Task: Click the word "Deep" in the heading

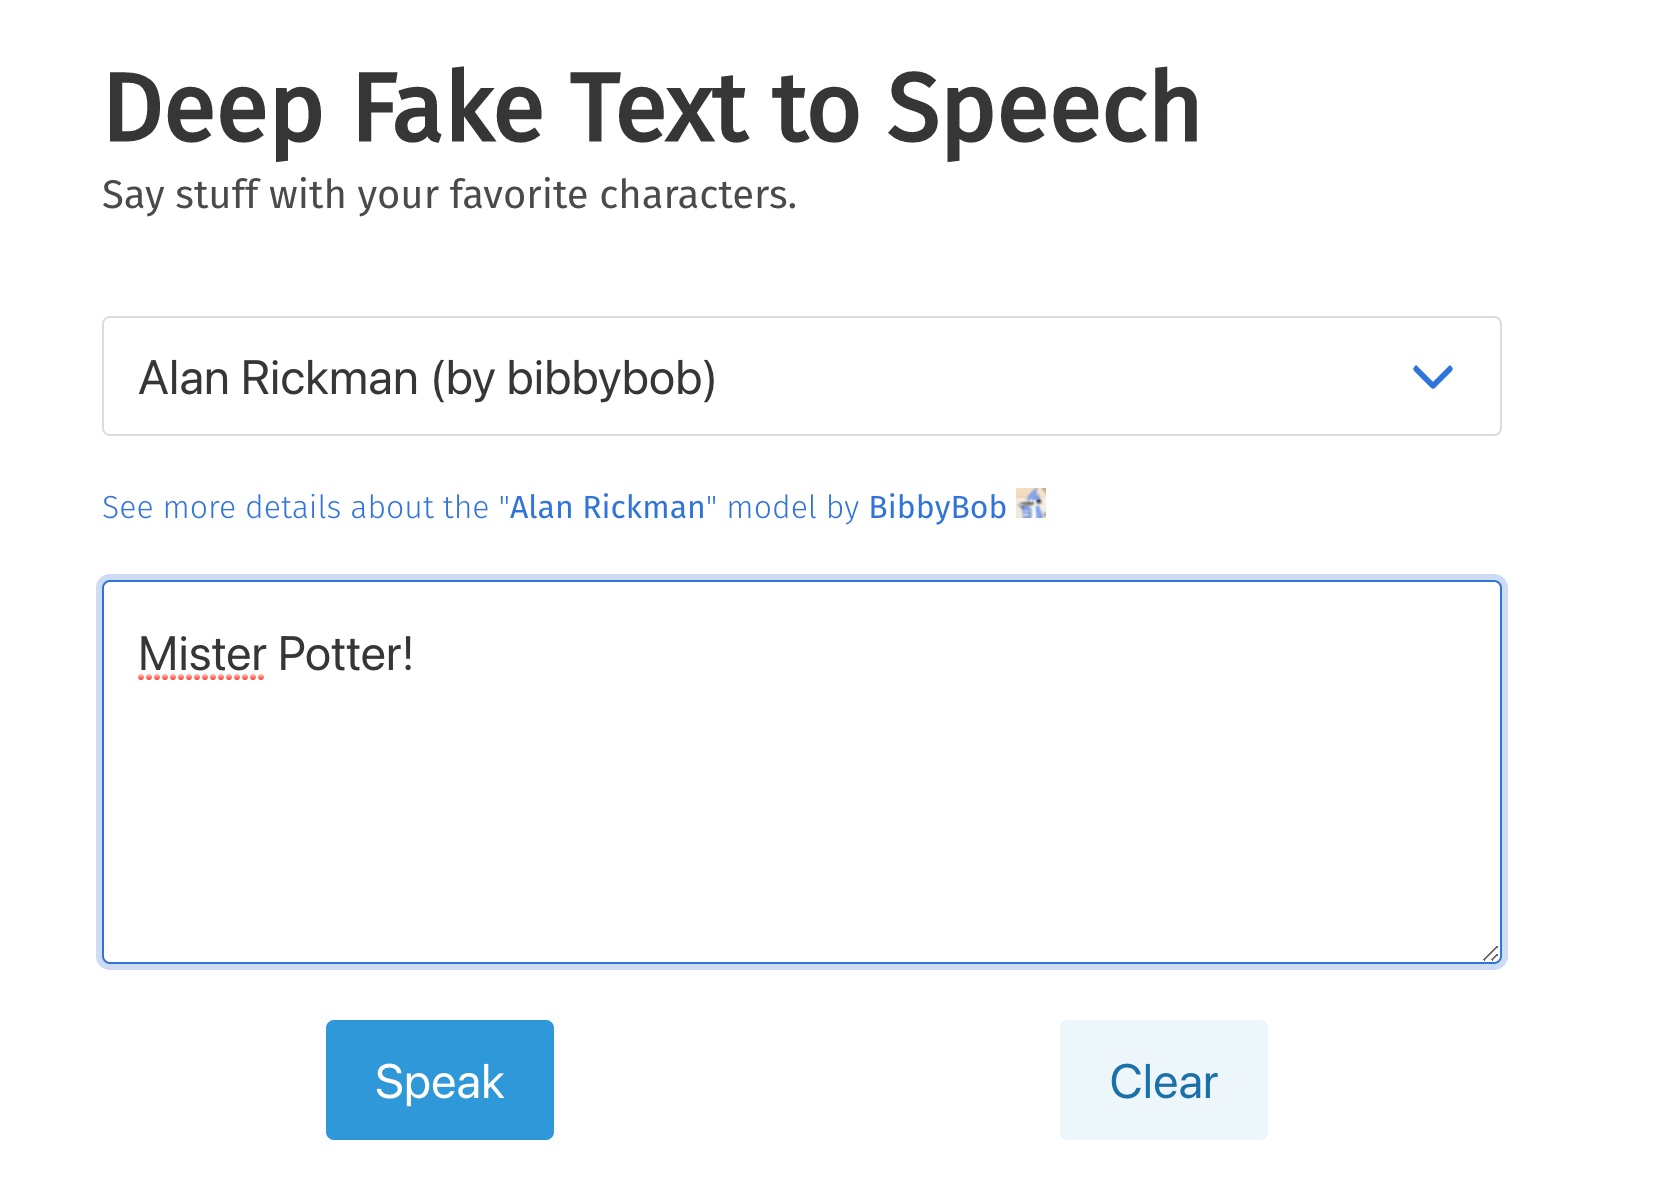Action: (214, 109)
